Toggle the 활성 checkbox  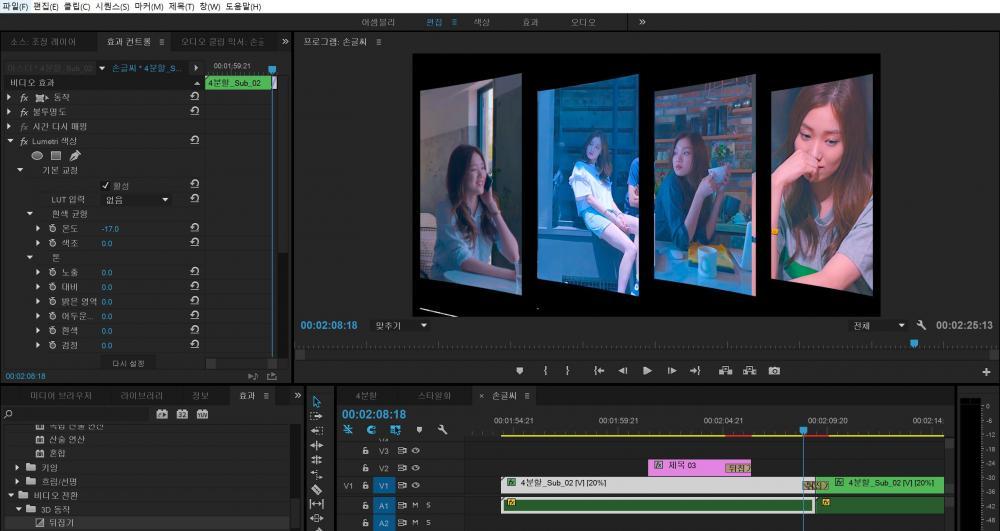(x=105, y=185)
